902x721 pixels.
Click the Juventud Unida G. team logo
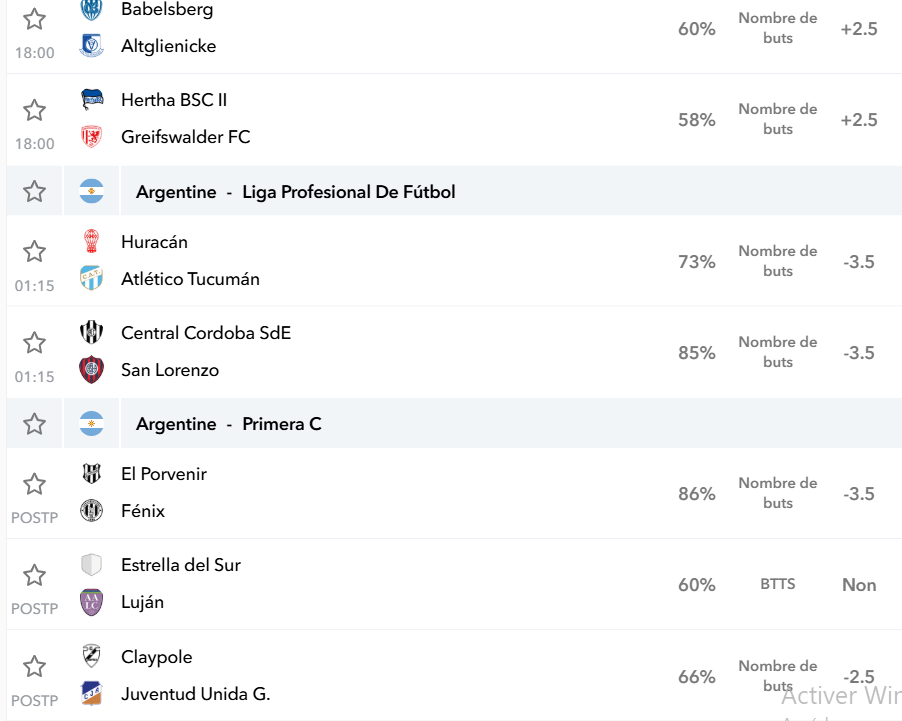pos(91,693)
